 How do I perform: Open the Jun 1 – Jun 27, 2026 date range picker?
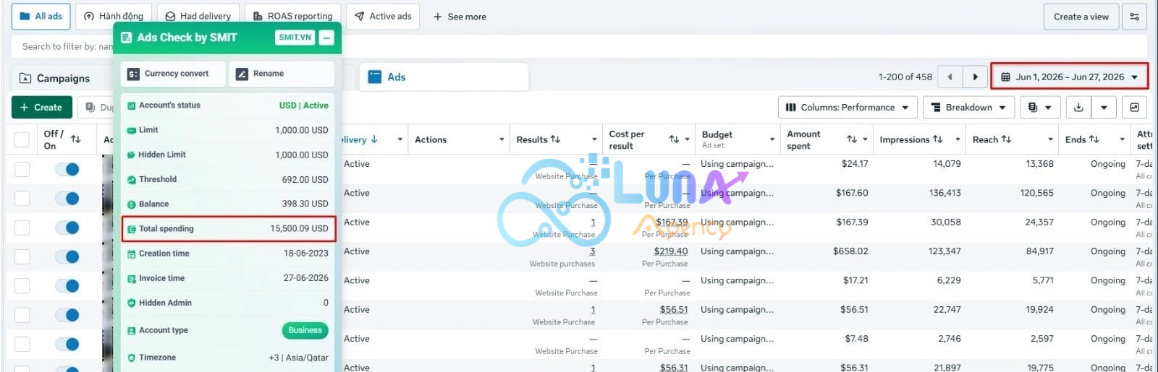click(x=1069, y=77)
